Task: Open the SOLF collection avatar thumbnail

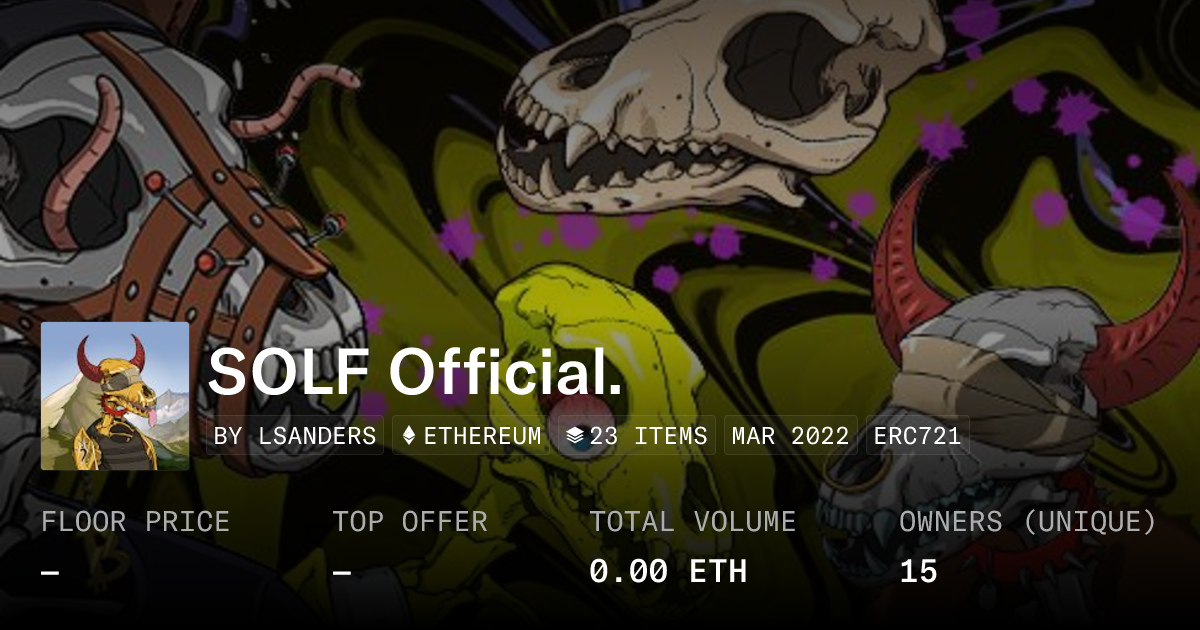Action: coord(115,396)
